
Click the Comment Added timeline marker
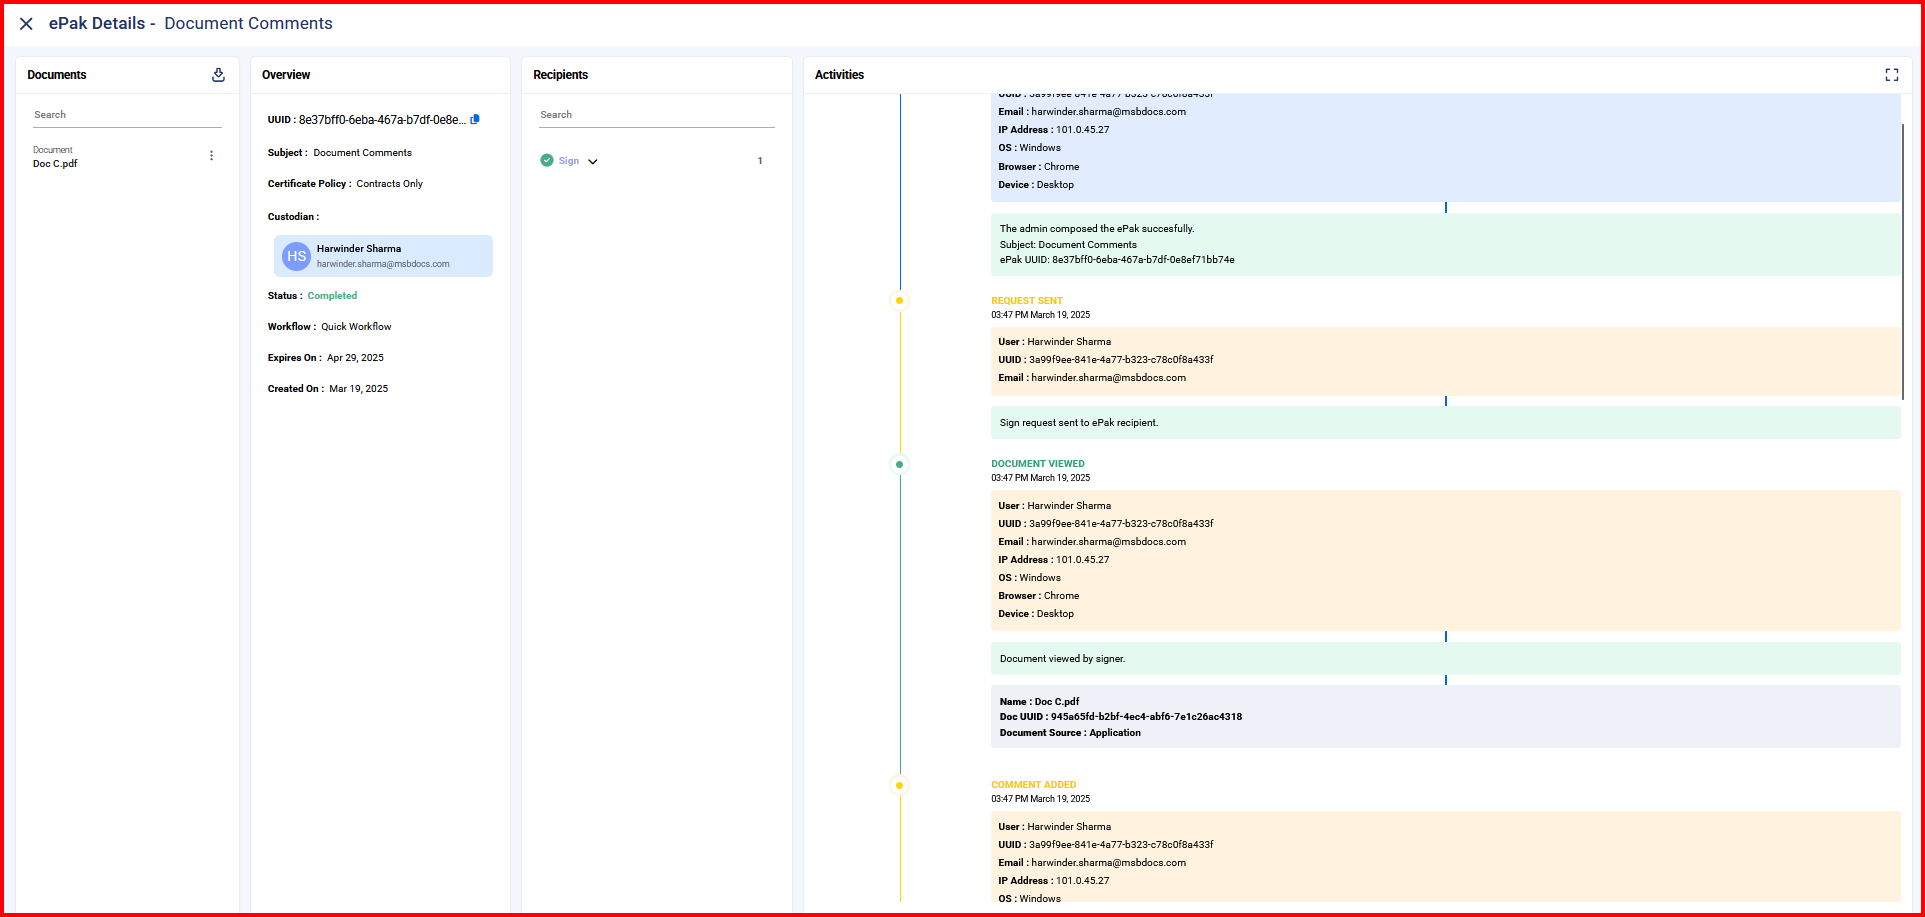[x=899, y=785]
